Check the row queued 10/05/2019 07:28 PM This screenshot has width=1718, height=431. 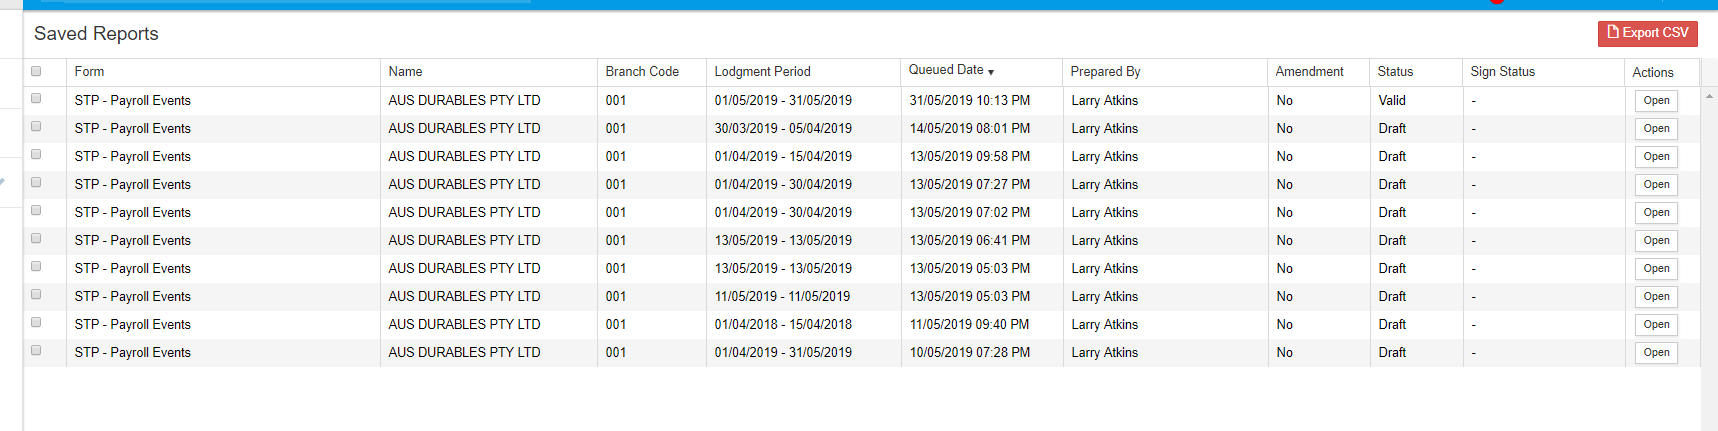pos(36,351)
